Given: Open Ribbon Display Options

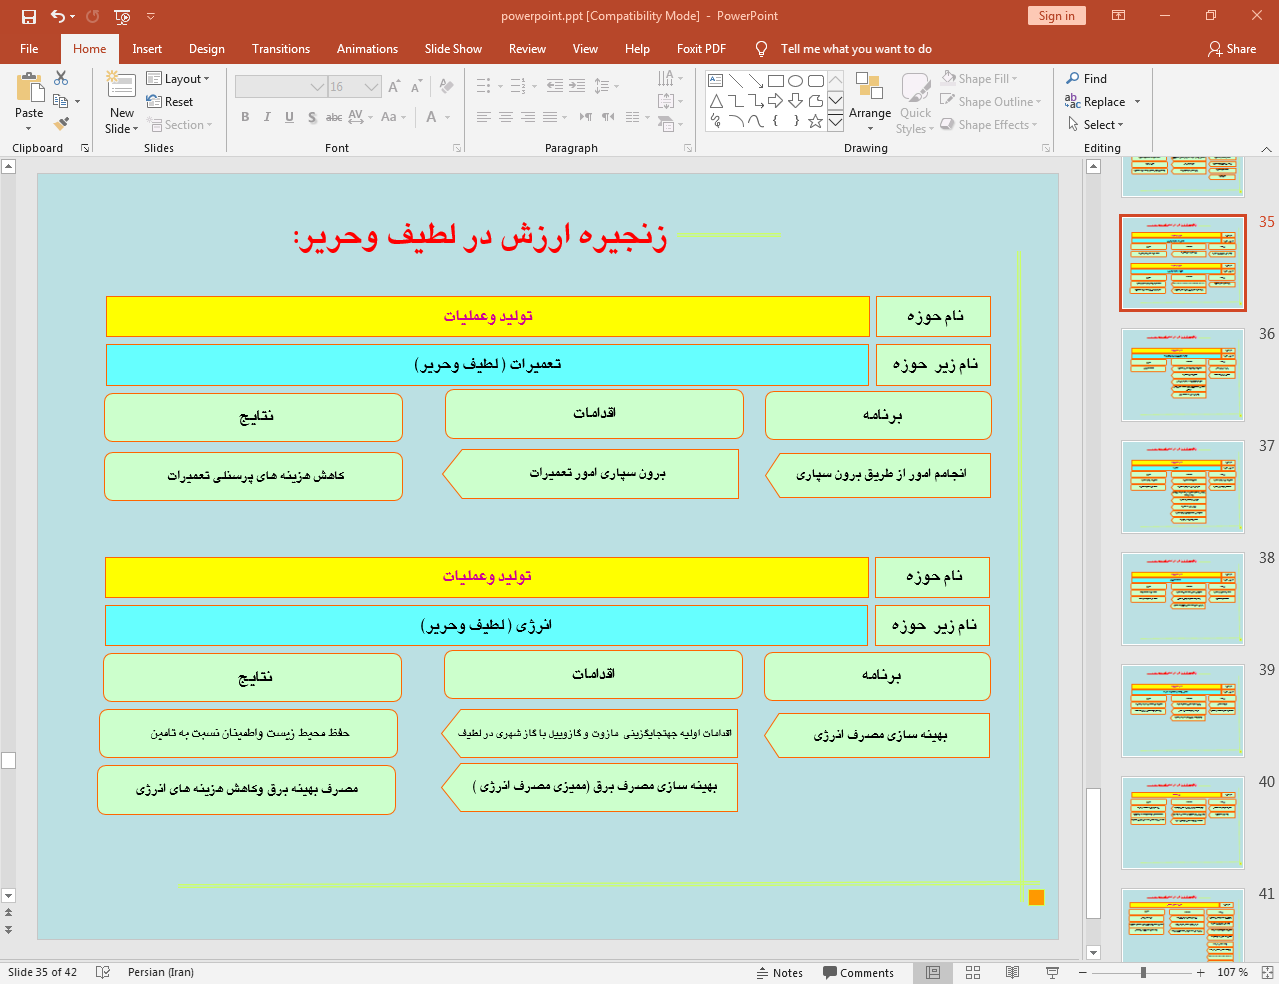Looking at the screenshot, I should 1119,16.
